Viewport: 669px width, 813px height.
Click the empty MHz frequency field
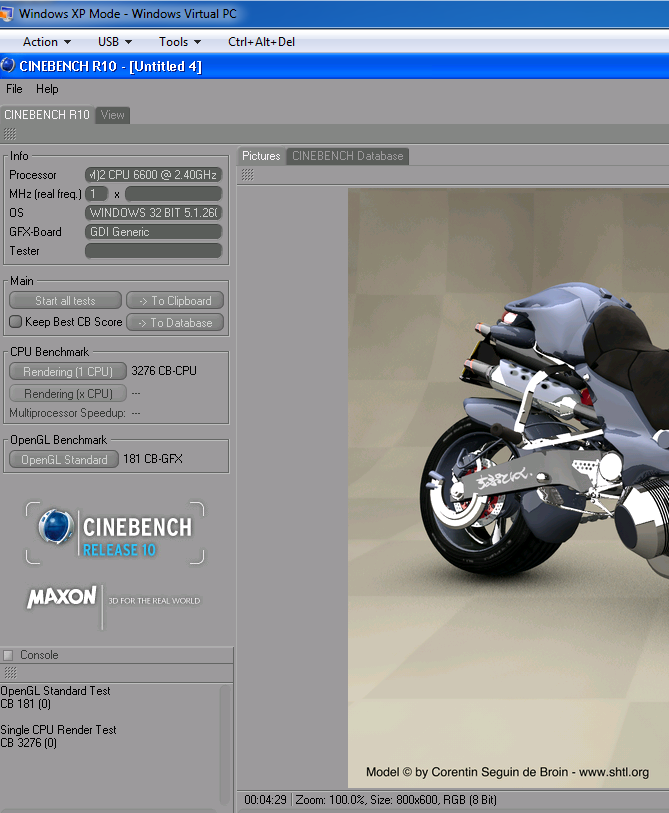tap(173, 194)
